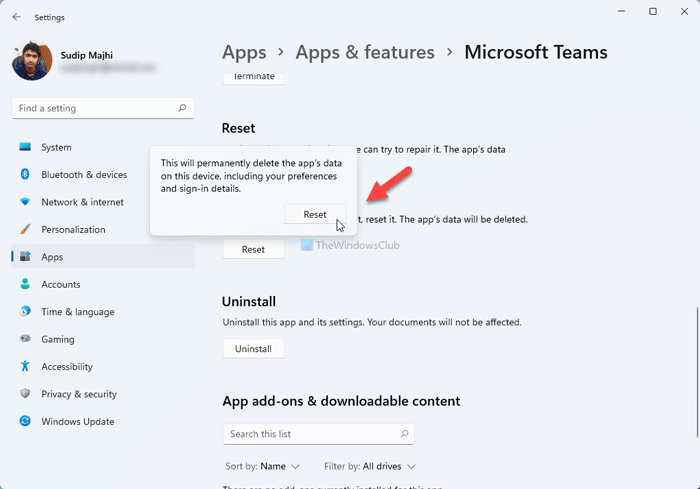Click the Windows Update refresh icon

click(26, 422)
